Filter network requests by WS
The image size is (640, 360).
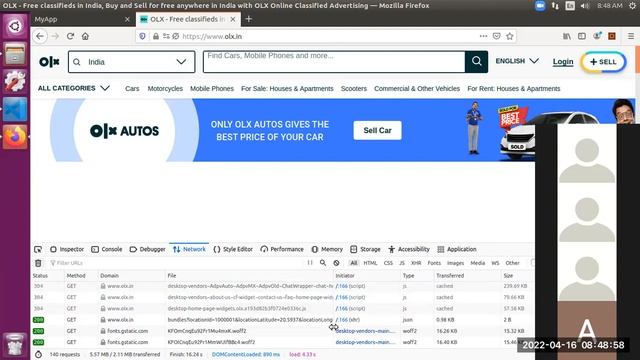coord(495,263)
